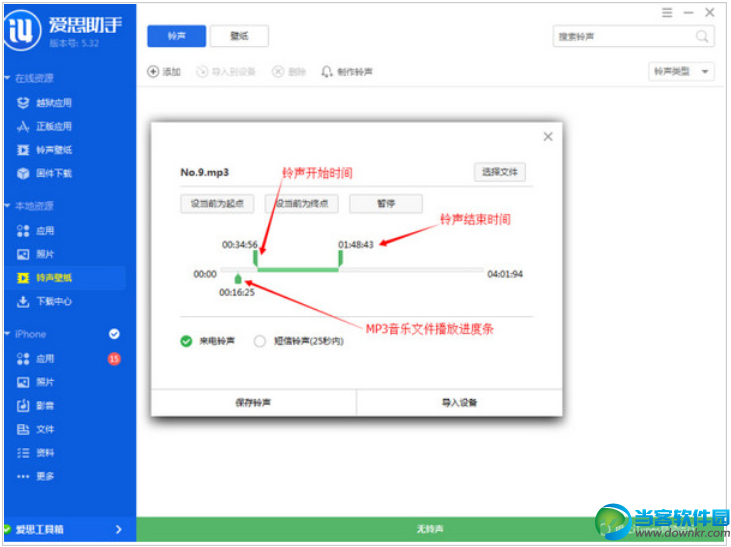Click the 爱思助手 logo icon
Screen dimensions: 731x547
[x=22, y=29]
